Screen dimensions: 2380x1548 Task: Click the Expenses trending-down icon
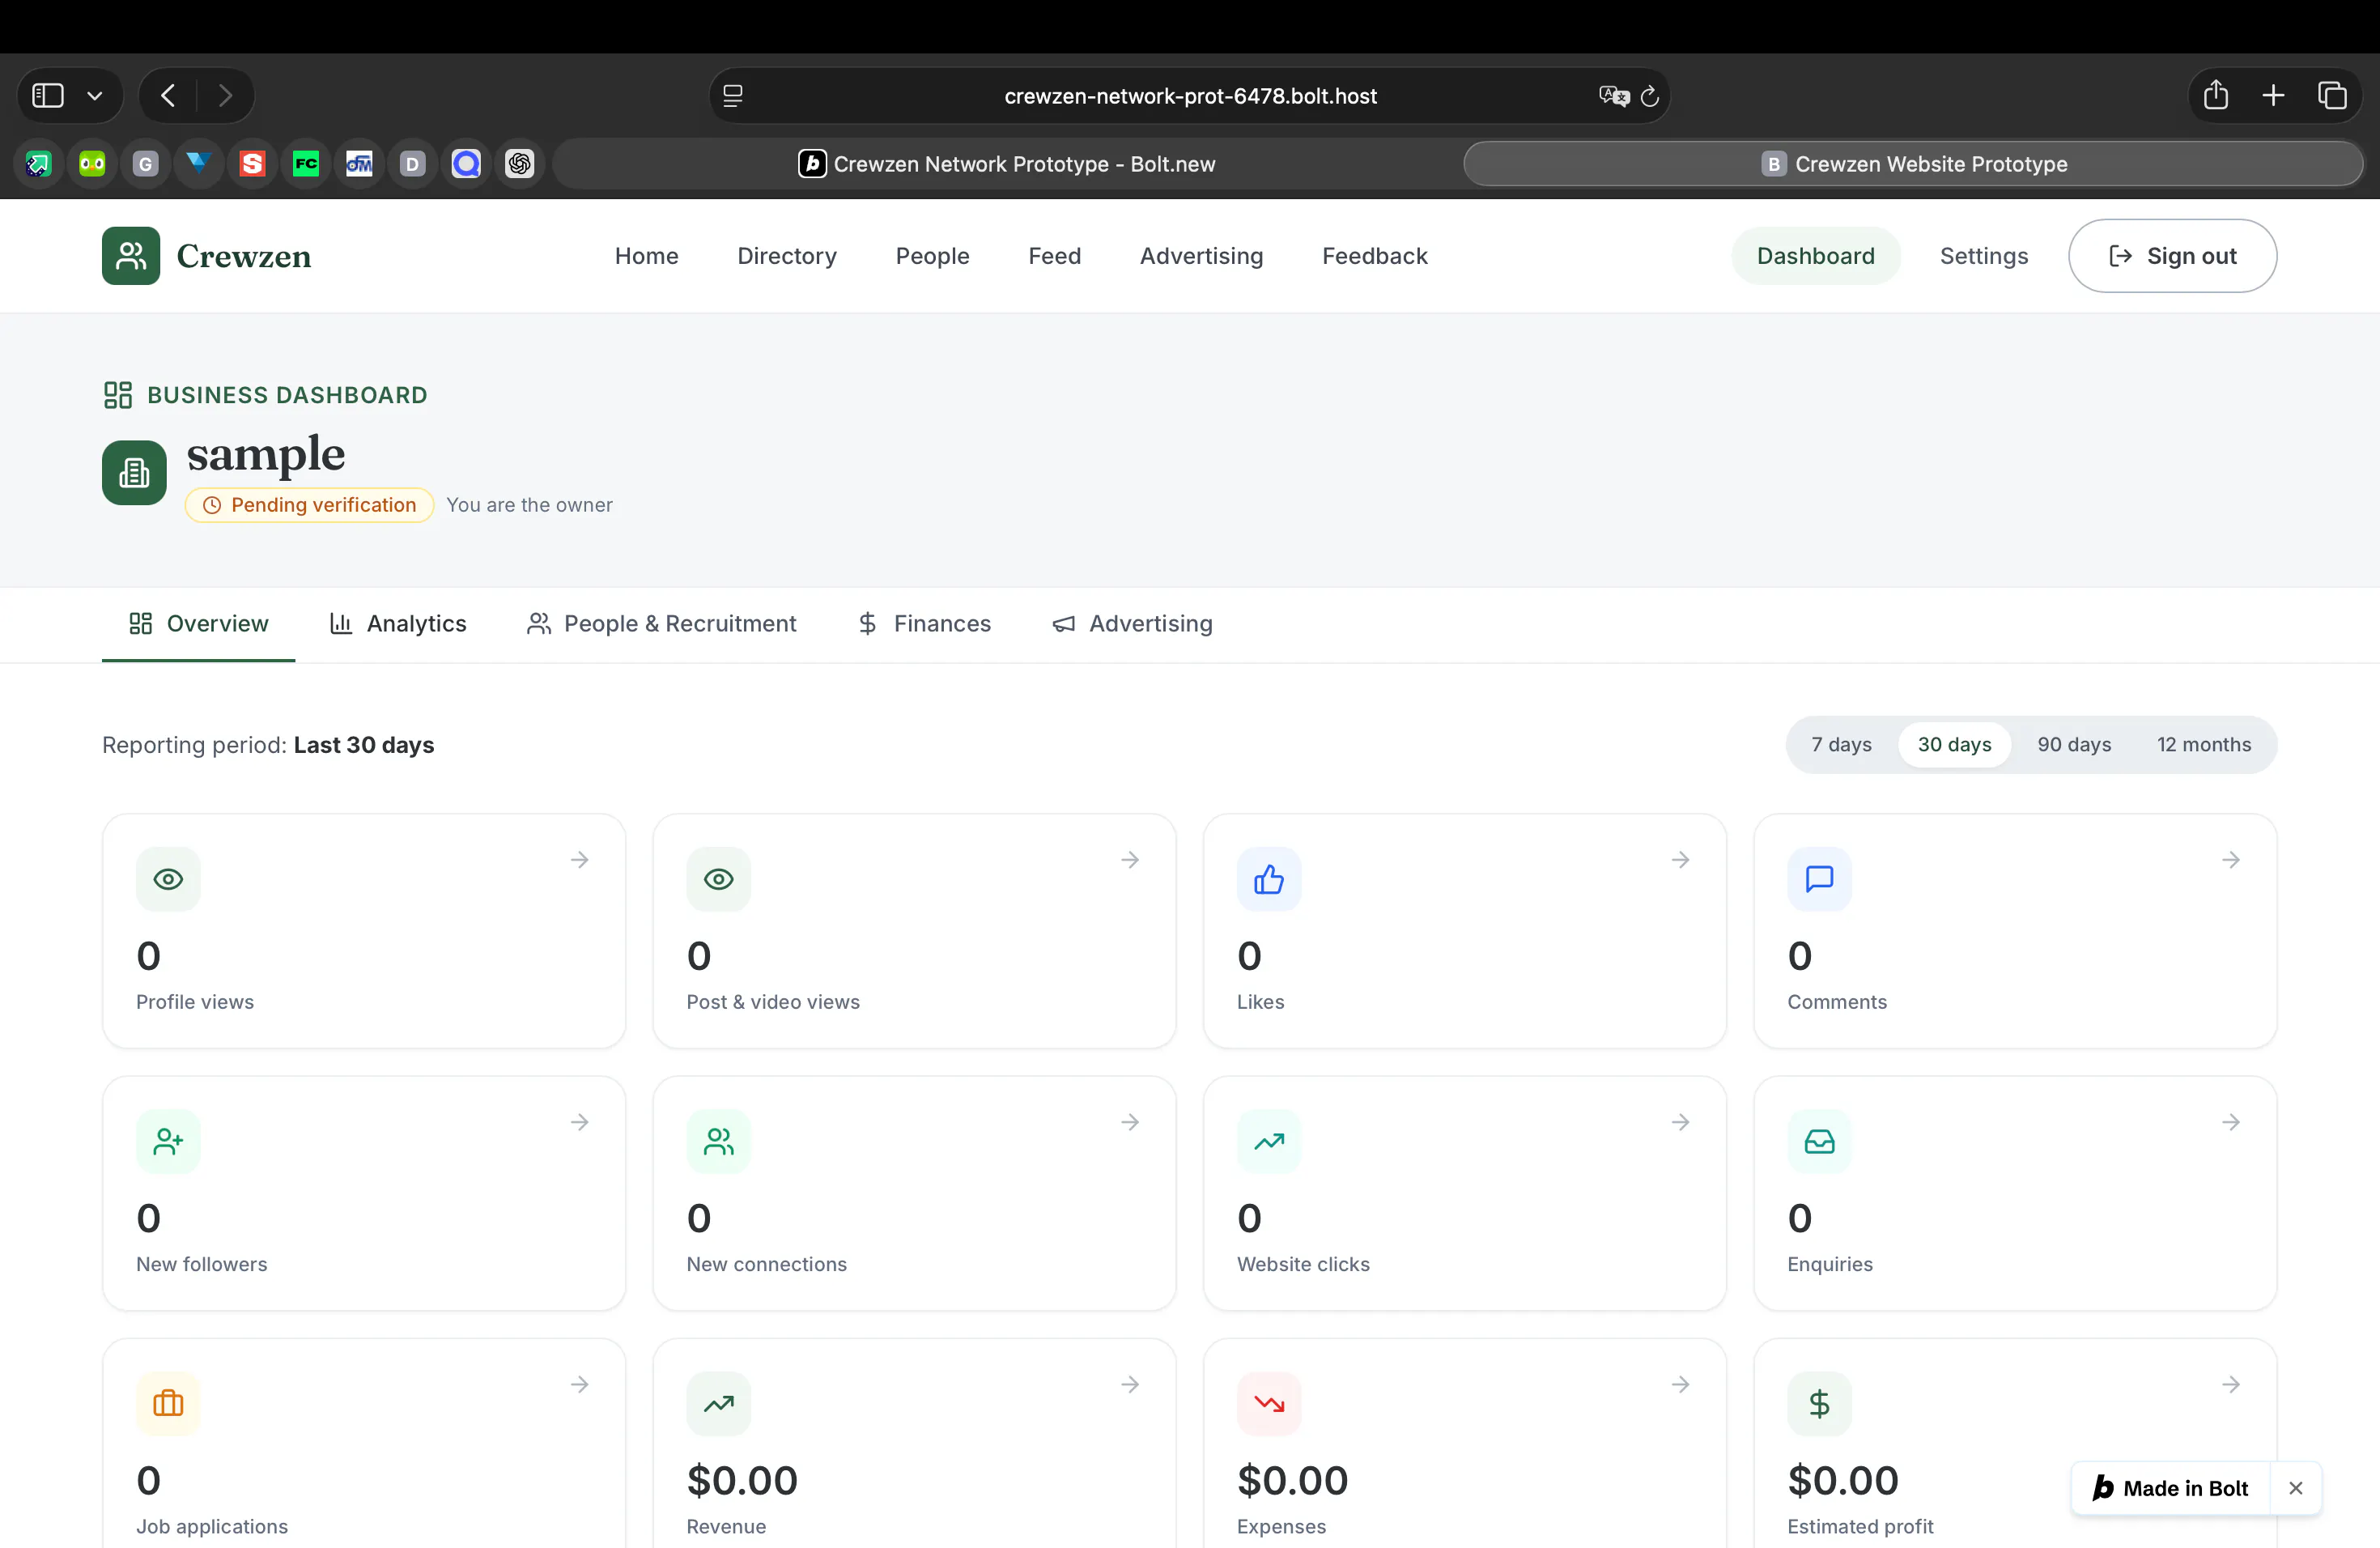1269,1403
